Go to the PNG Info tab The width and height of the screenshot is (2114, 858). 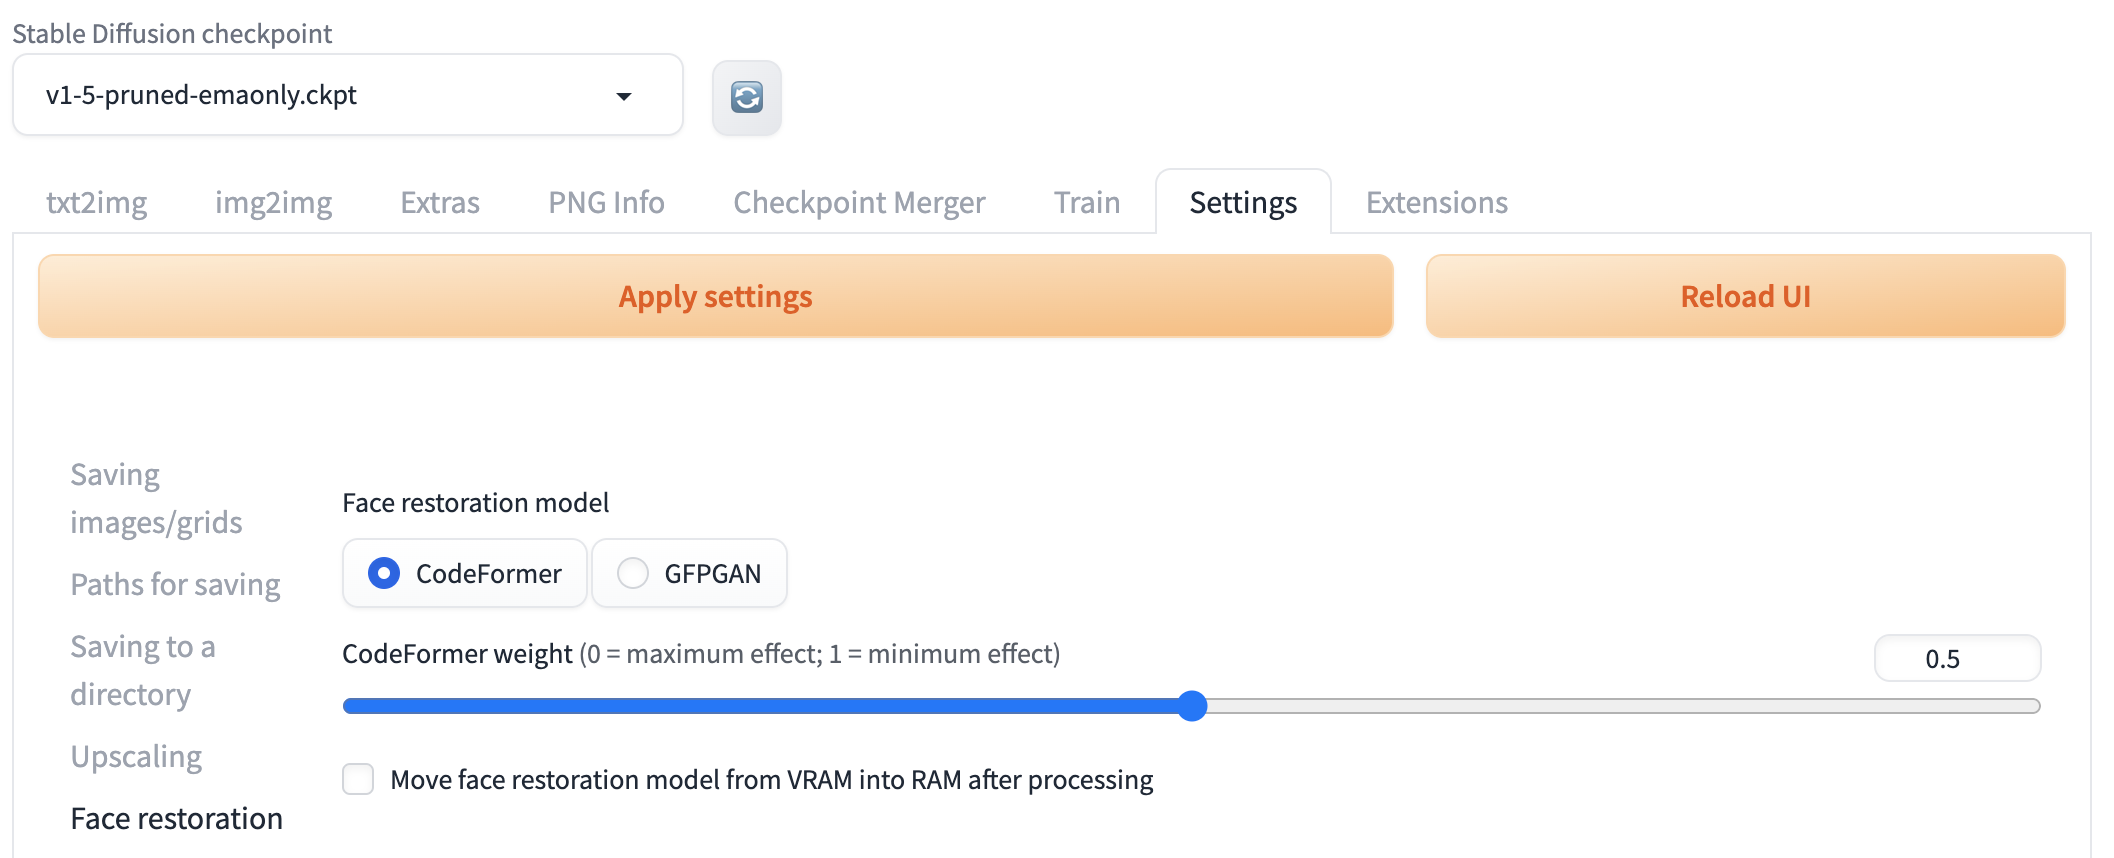[606, 203]
